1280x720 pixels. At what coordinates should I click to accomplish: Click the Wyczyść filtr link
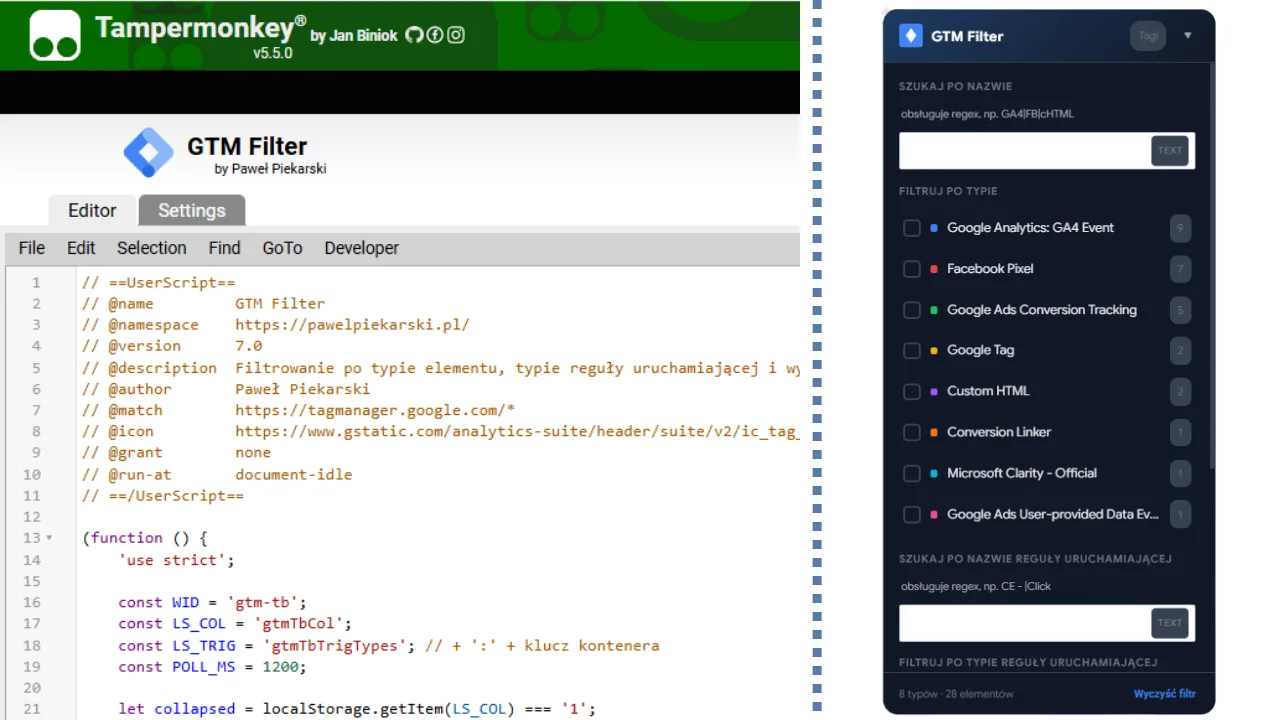pos(1164,694)
